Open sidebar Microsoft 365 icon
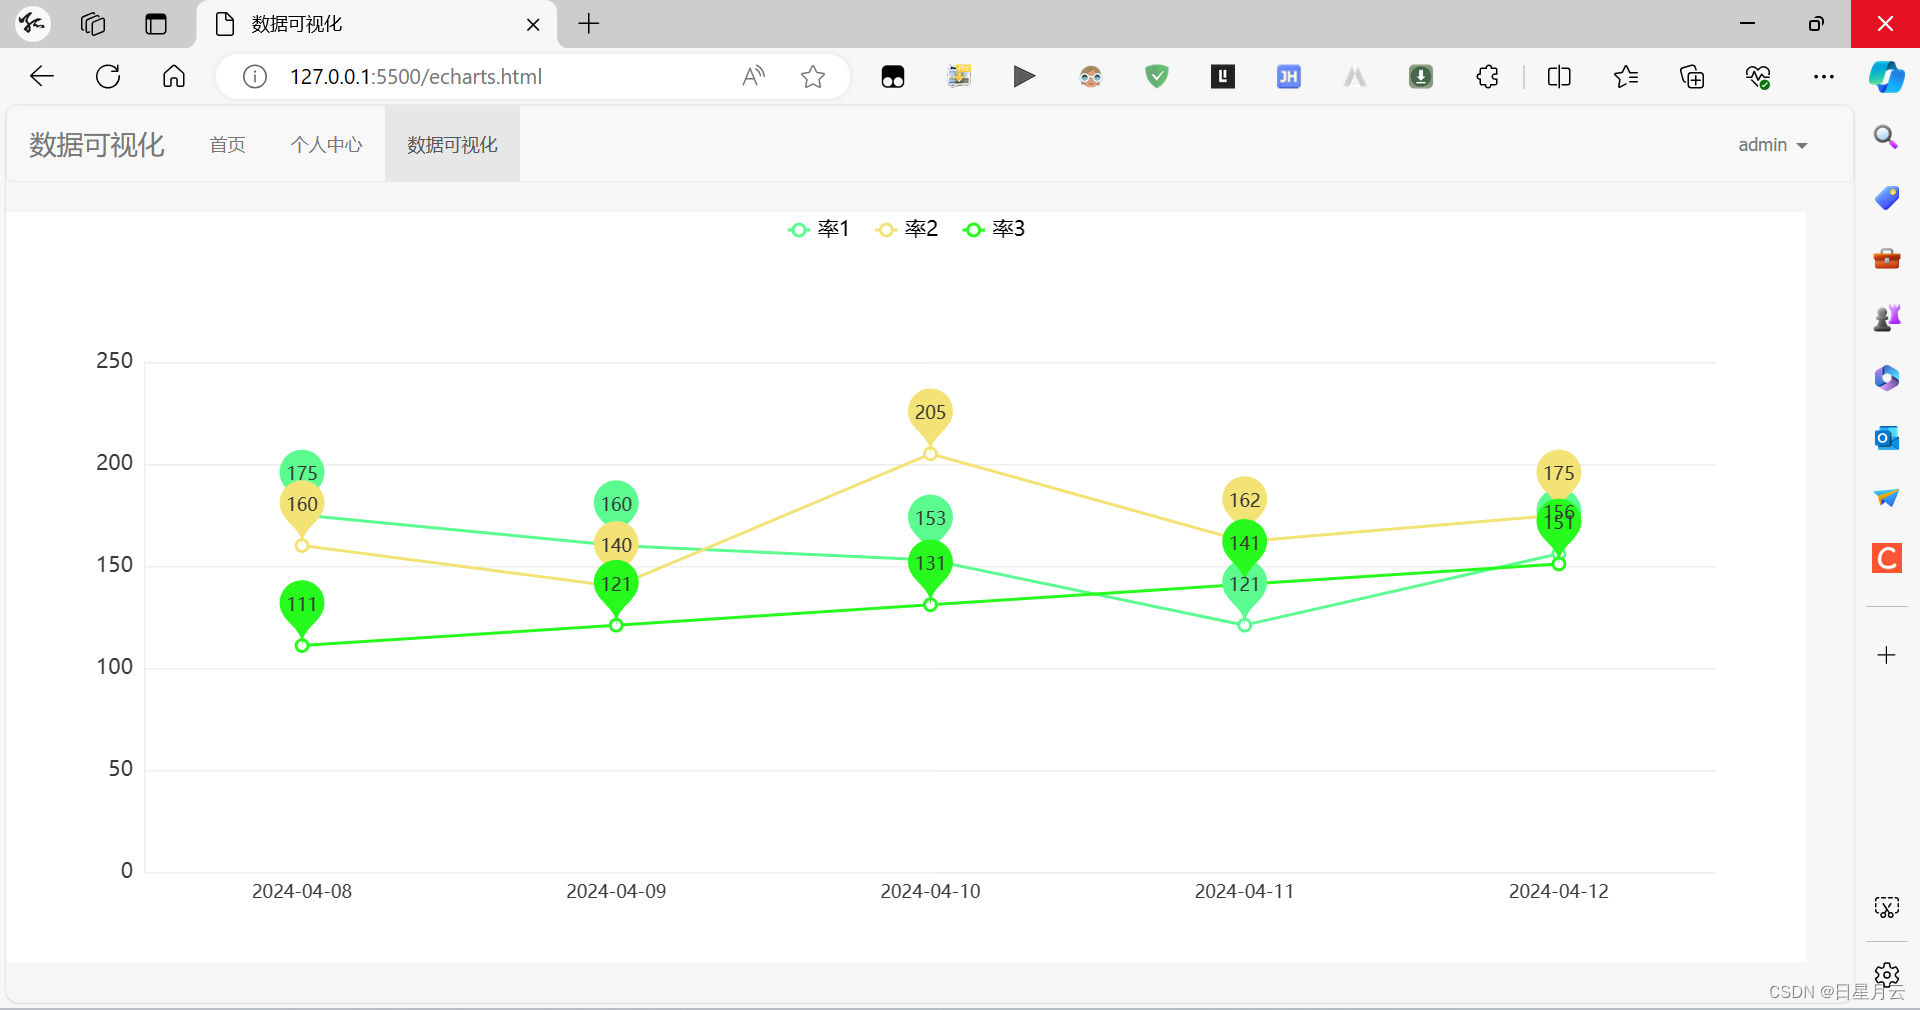The height and width of the screenshot is (1010, 1920). [1887, 378]
